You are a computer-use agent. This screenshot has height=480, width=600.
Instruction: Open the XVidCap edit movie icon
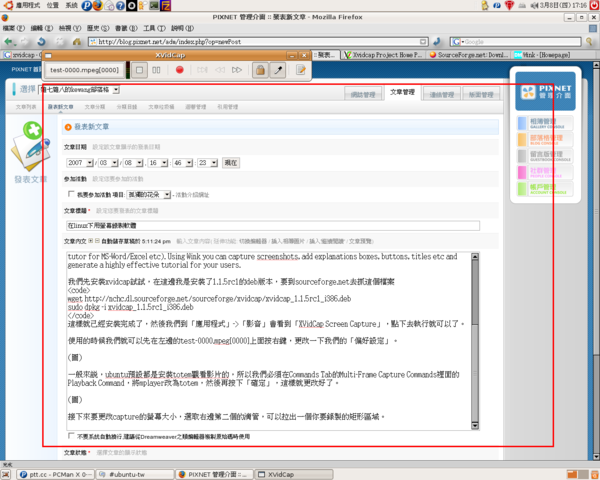click(301, 70)
